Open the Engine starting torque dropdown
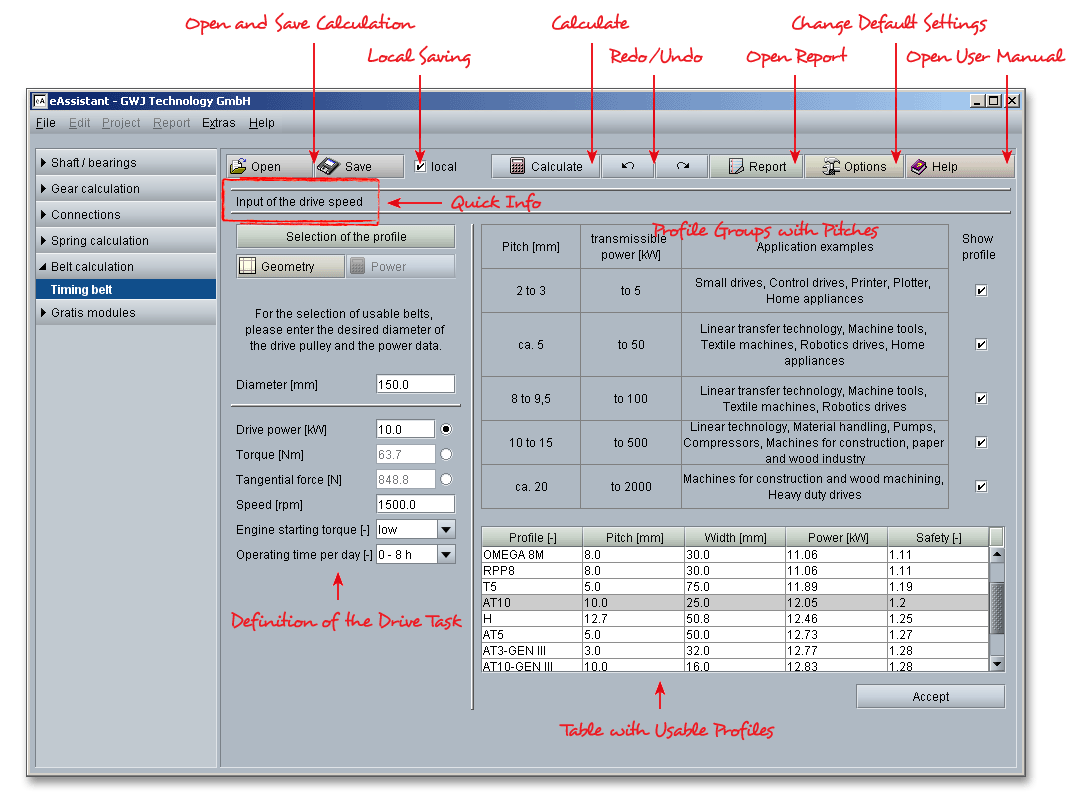1070x793 pixels. (x=446, y=530)
